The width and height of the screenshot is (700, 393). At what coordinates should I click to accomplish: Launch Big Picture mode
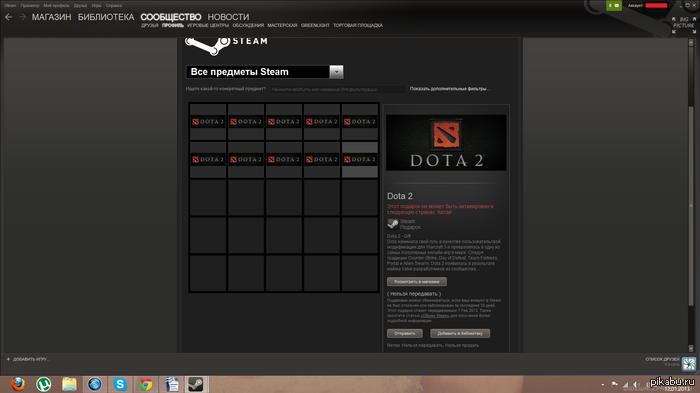tap(683, 25)
